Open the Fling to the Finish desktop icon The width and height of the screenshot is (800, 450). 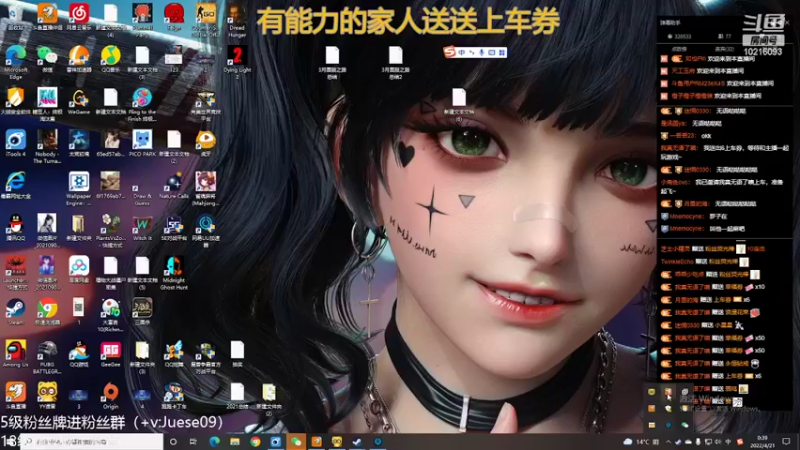coord(142,104)
